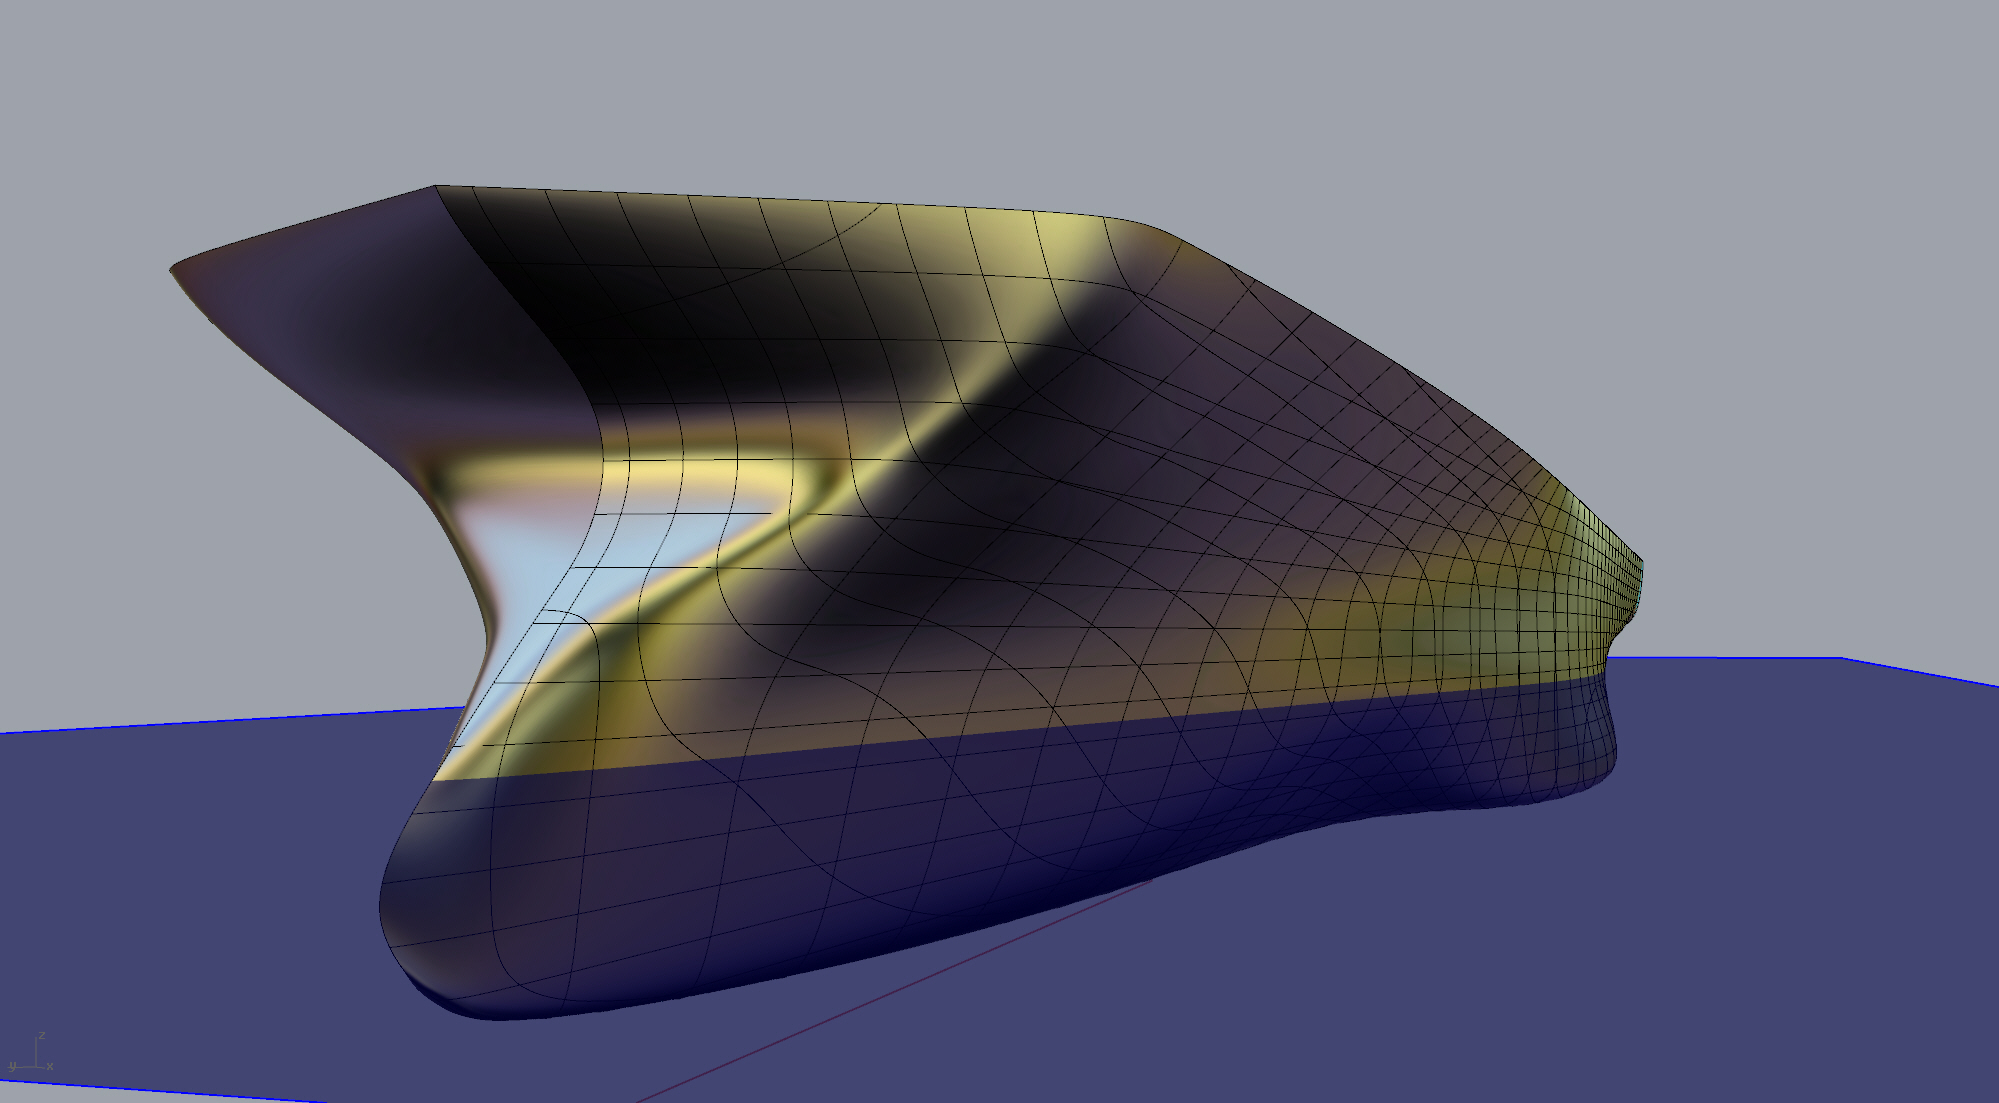Viewport: 1999px width, 1103px height.
Task: Click the Y axis label on axis indicator
Action: pos(13,1067)
